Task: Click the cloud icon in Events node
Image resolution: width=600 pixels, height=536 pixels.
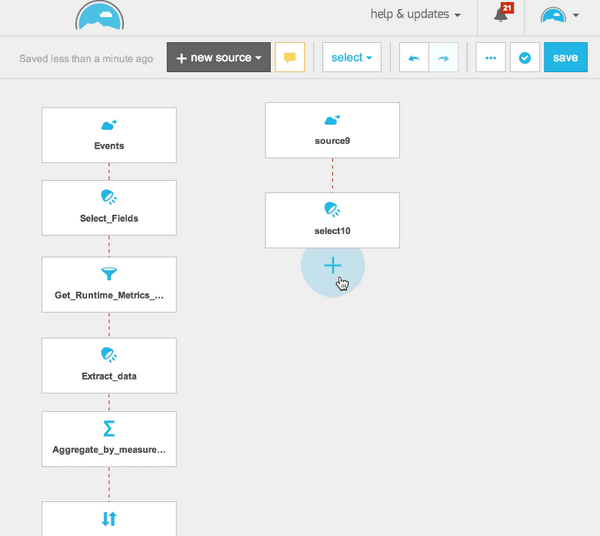Action: (x=109, y=125)
